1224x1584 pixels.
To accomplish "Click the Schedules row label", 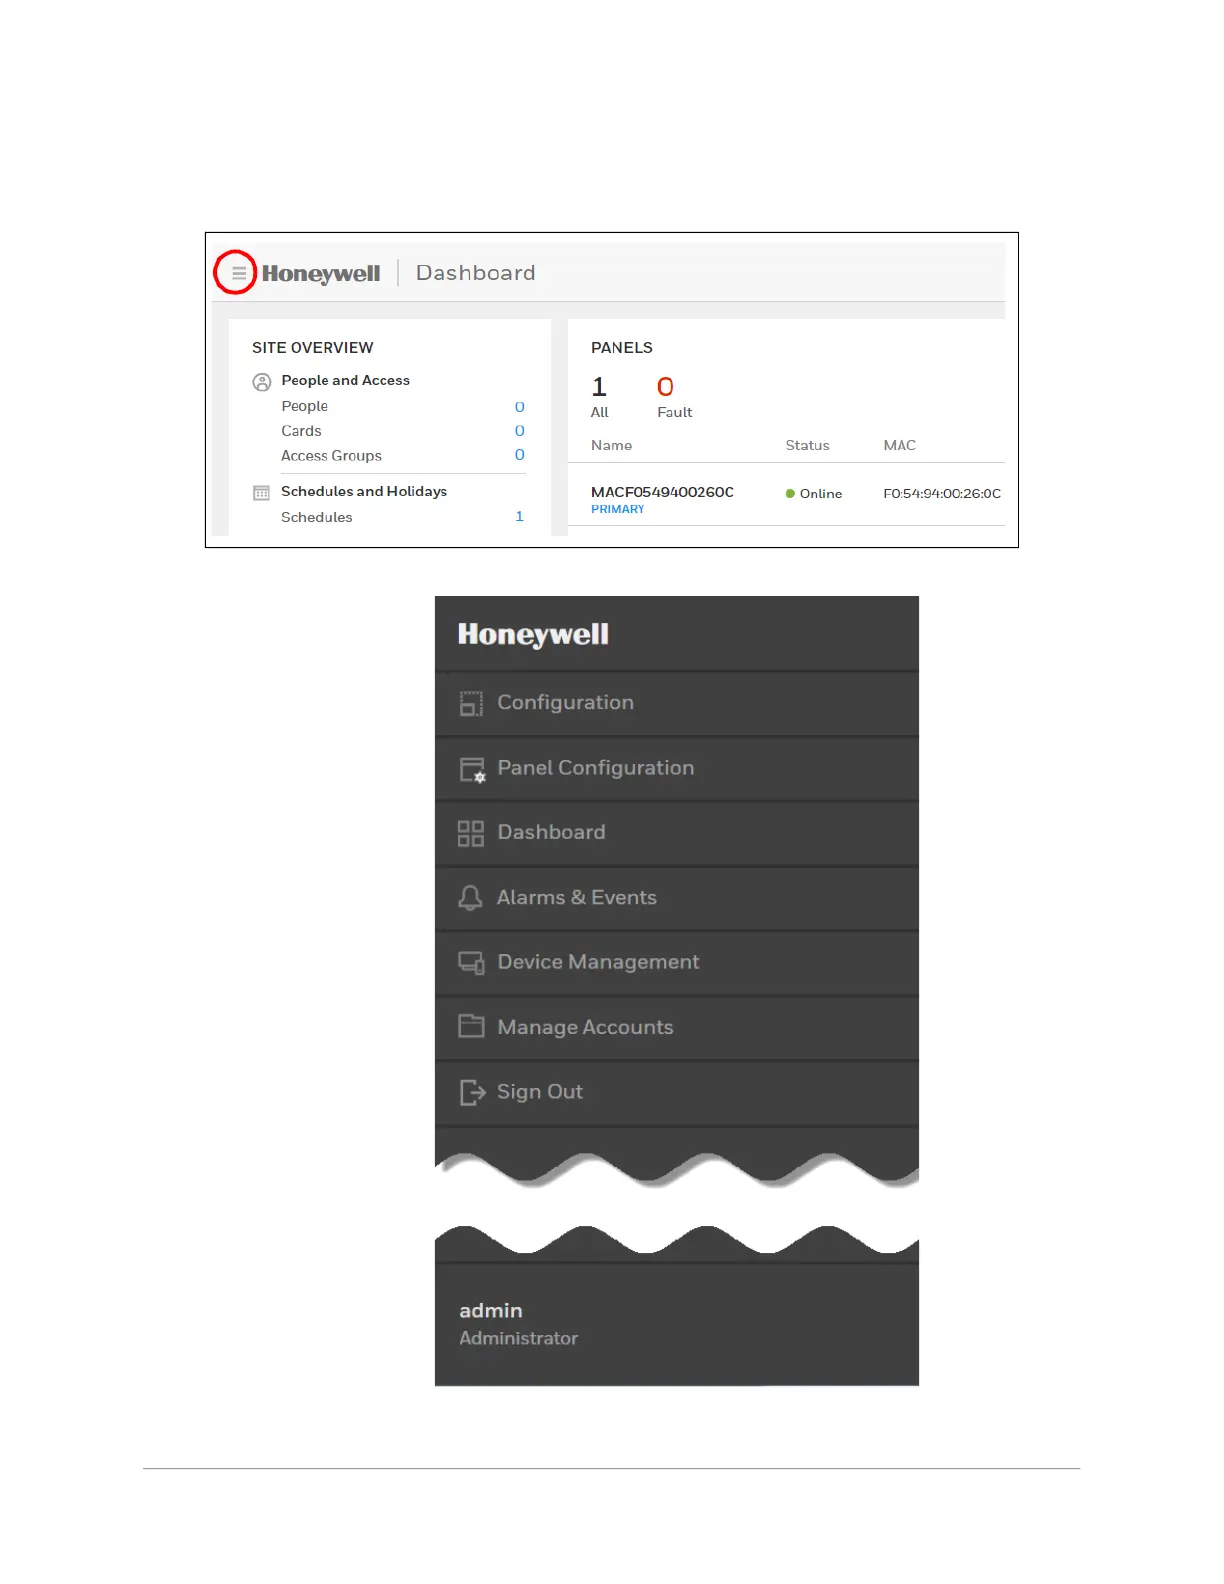I will tap(316, 517).
